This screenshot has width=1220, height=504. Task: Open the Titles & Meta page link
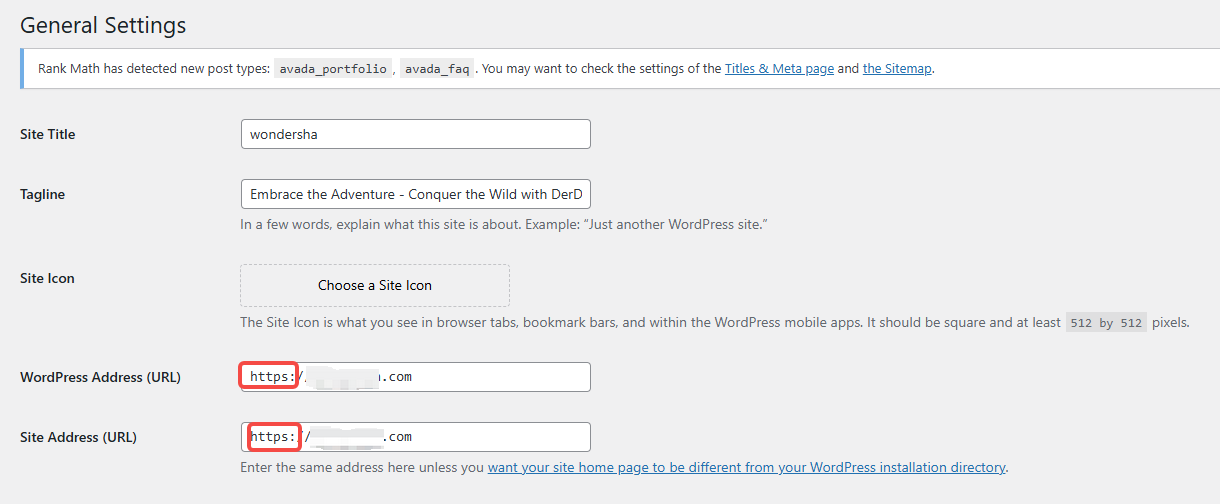click(779, 69)
